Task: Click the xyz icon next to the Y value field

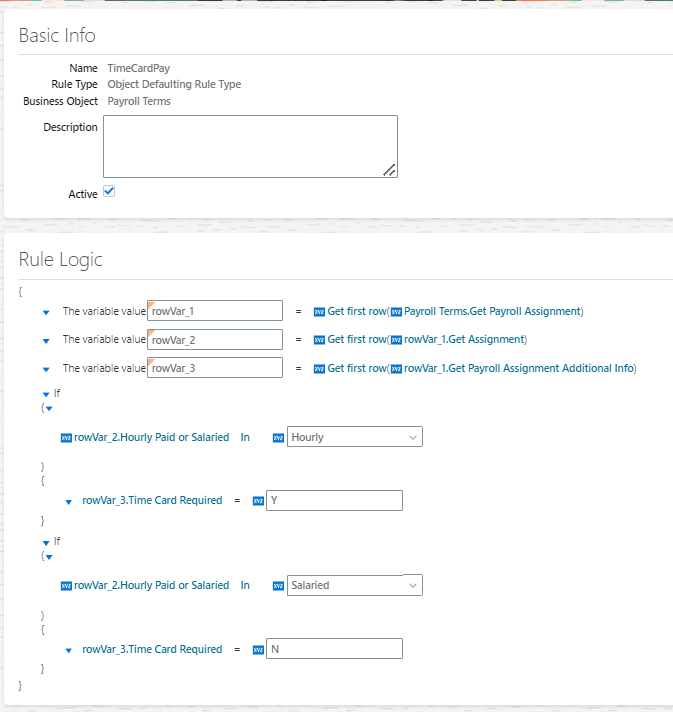Action: tap(258, 501)
